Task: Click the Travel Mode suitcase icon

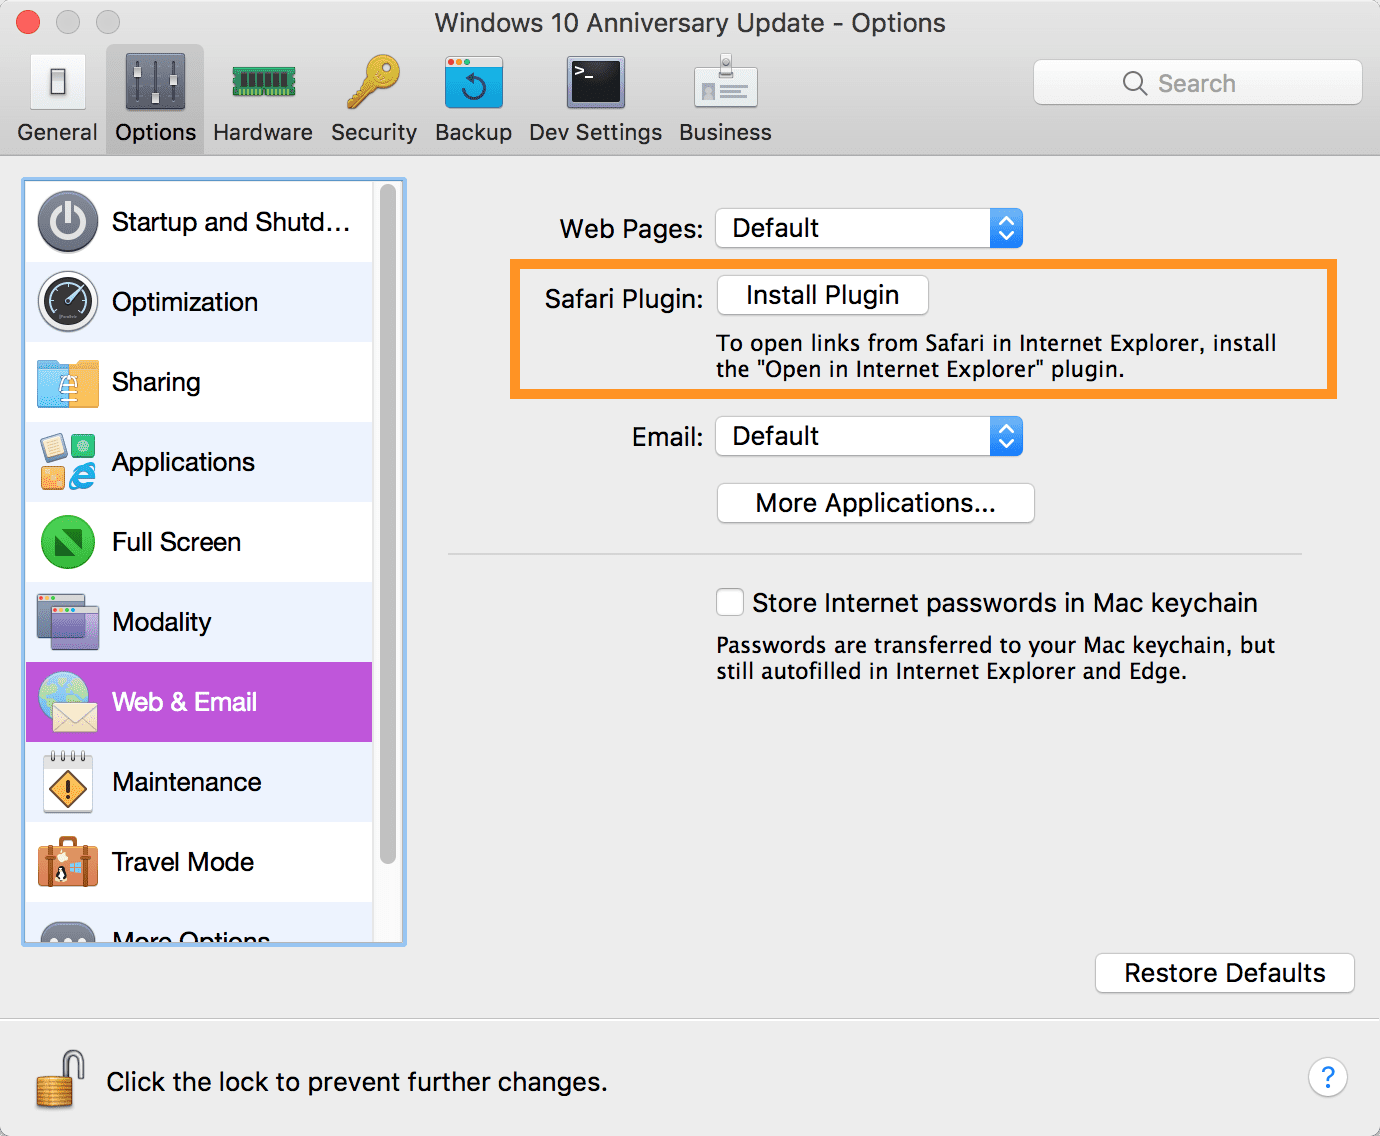Action: (68, 862)
